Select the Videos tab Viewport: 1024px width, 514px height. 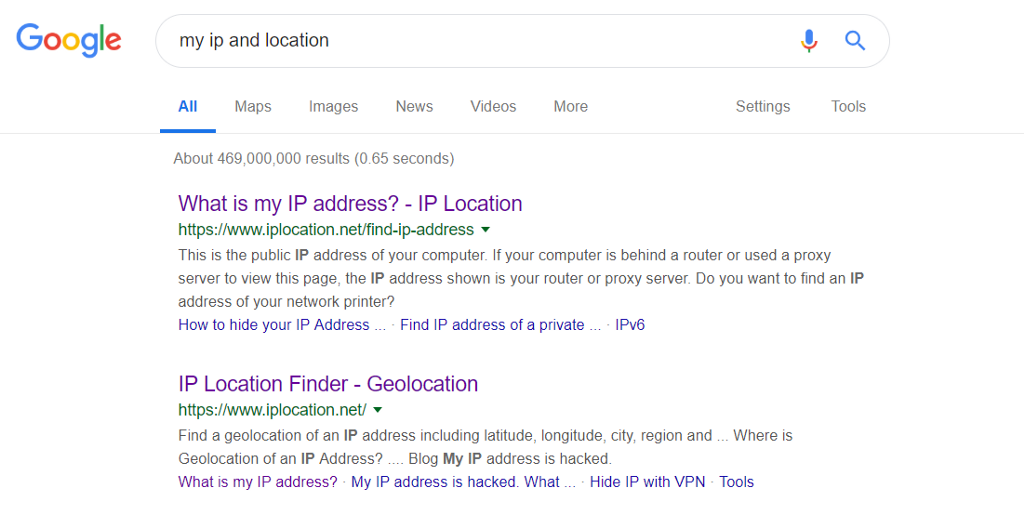tap(493, 107)
